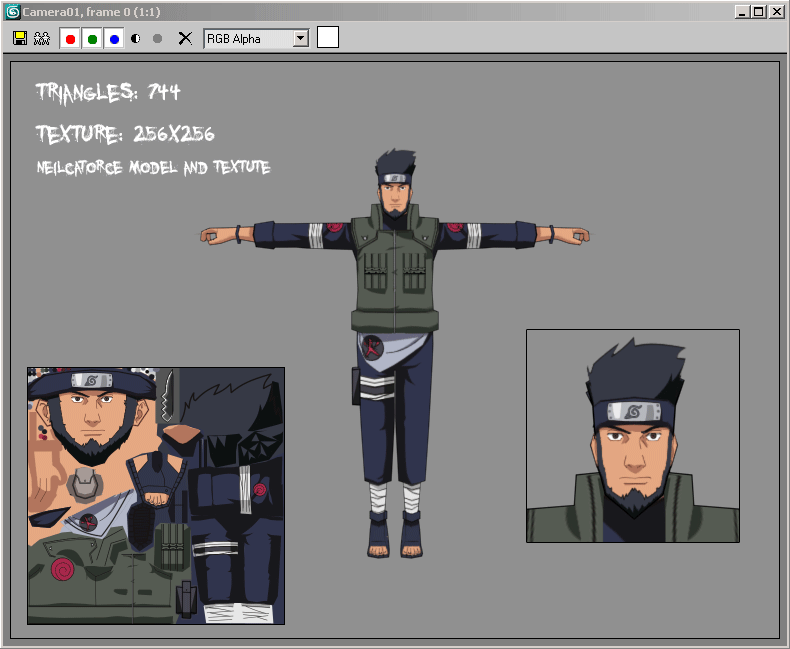This screenshot has width=790, height=649.
Task: Click the Save Bitmap floppy disk icon
Action: coord(20,38)
